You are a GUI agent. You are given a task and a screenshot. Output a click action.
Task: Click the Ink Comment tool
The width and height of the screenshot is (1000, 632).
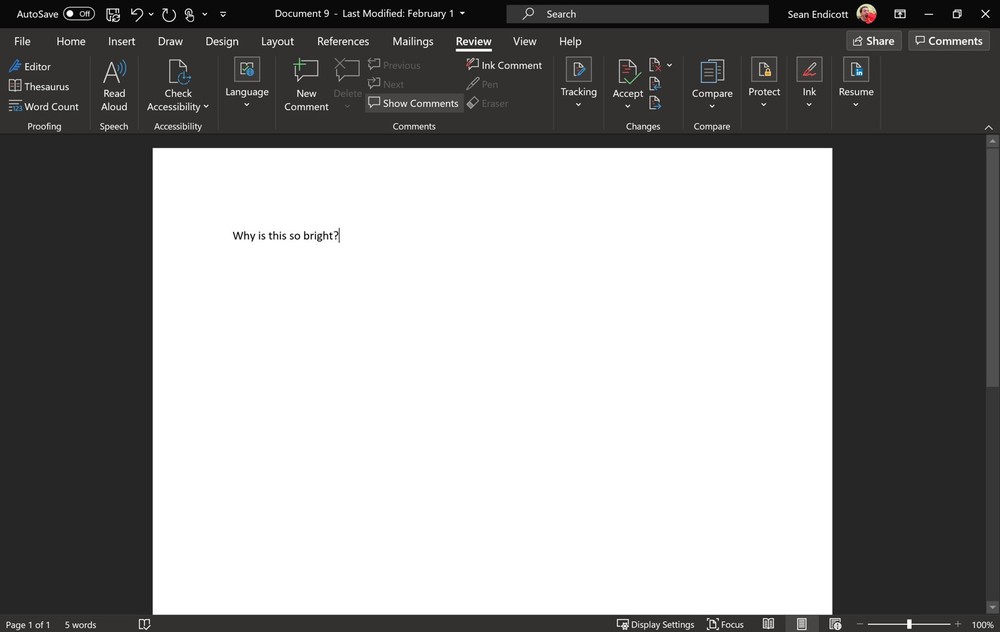[504, 65]
